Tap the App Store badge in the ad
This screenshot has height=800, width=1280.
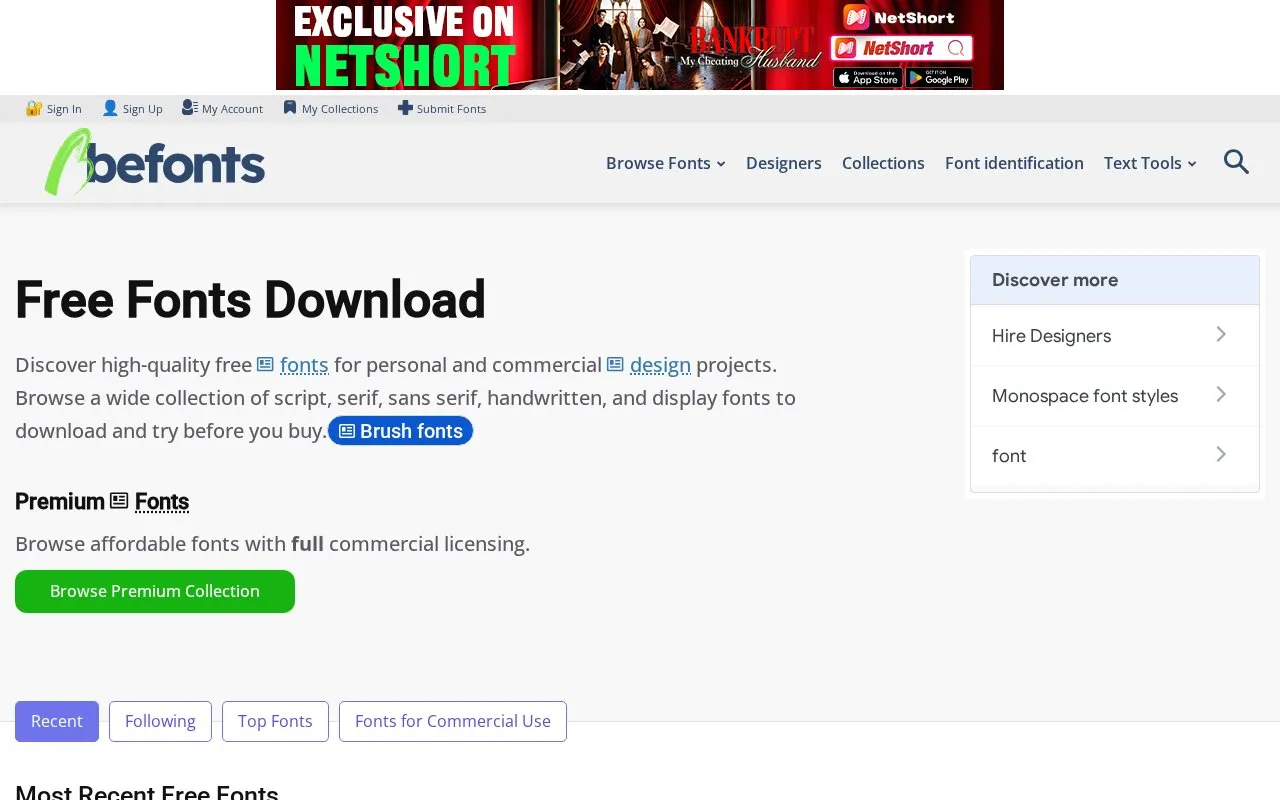[x=868, y=78]
